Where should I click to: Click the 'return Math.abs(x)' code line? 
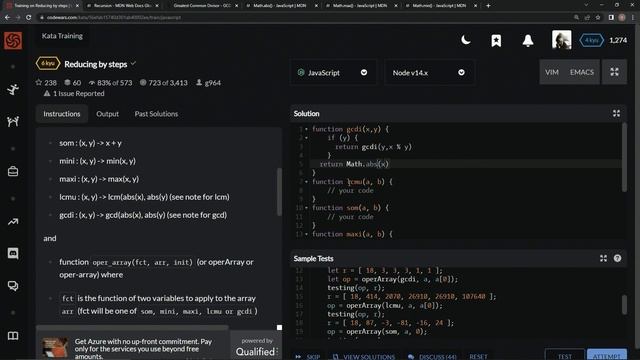354,164
